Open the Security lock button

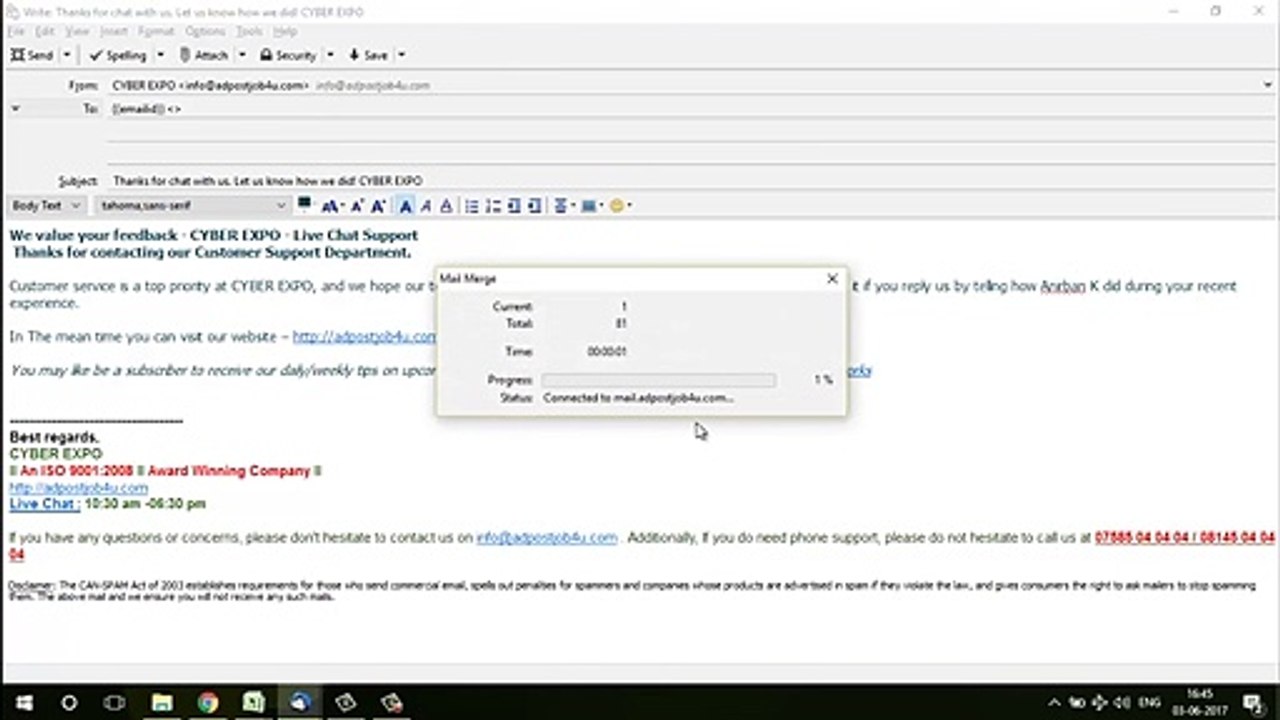click(x=288, y=55)
